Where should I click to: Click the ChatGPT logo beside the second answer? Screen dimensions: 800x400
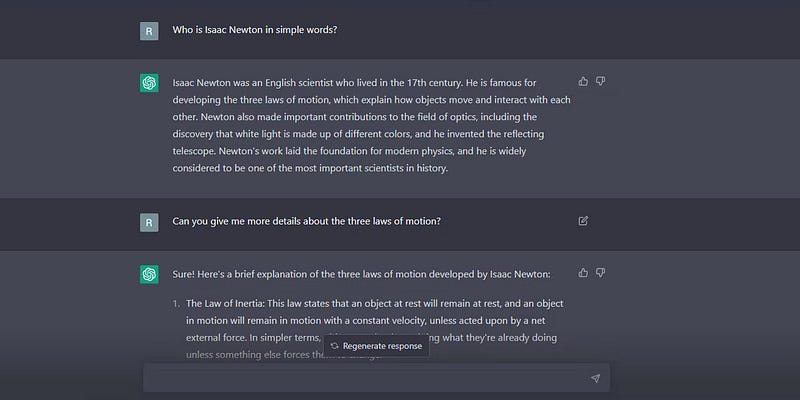click(149, 273)
